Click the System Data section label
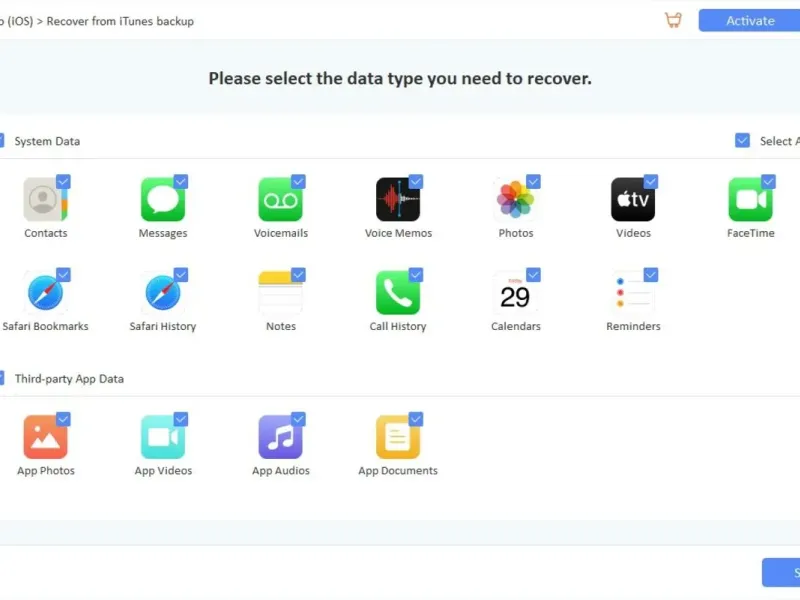The image size is (800, 600). coord(47,141)
